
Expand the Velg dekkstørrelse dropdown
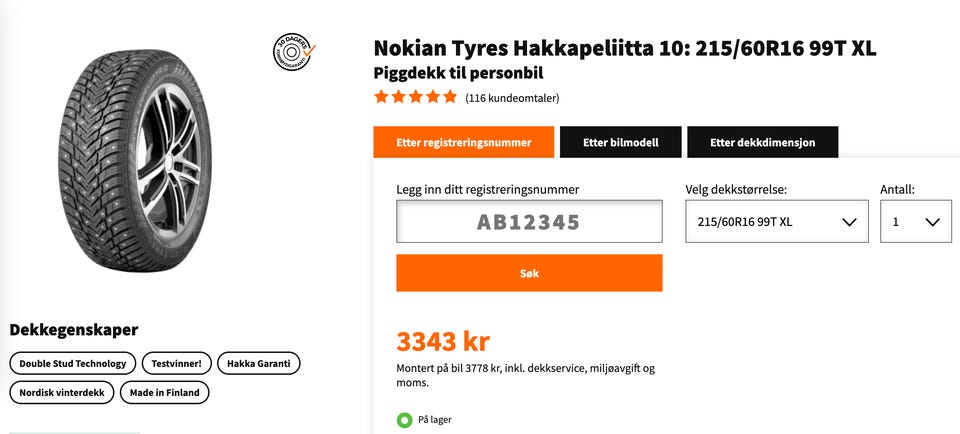coord(776,221)
